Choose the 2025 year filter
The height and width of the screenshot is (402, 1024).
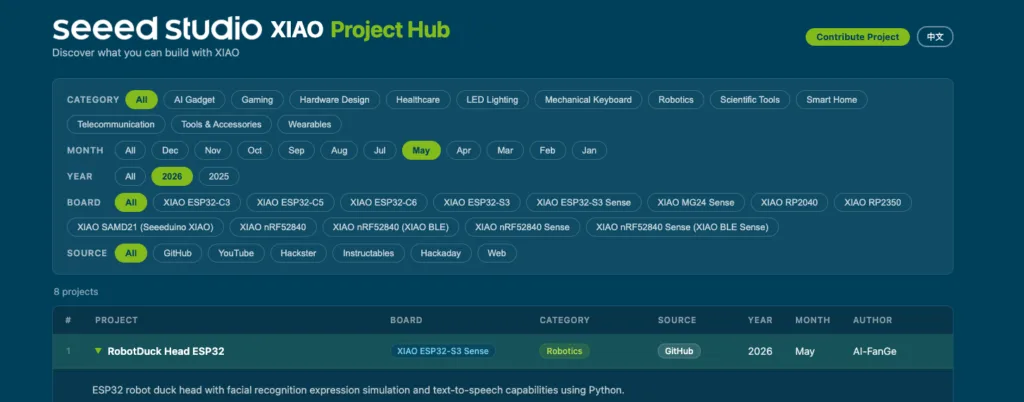[219, 177]
